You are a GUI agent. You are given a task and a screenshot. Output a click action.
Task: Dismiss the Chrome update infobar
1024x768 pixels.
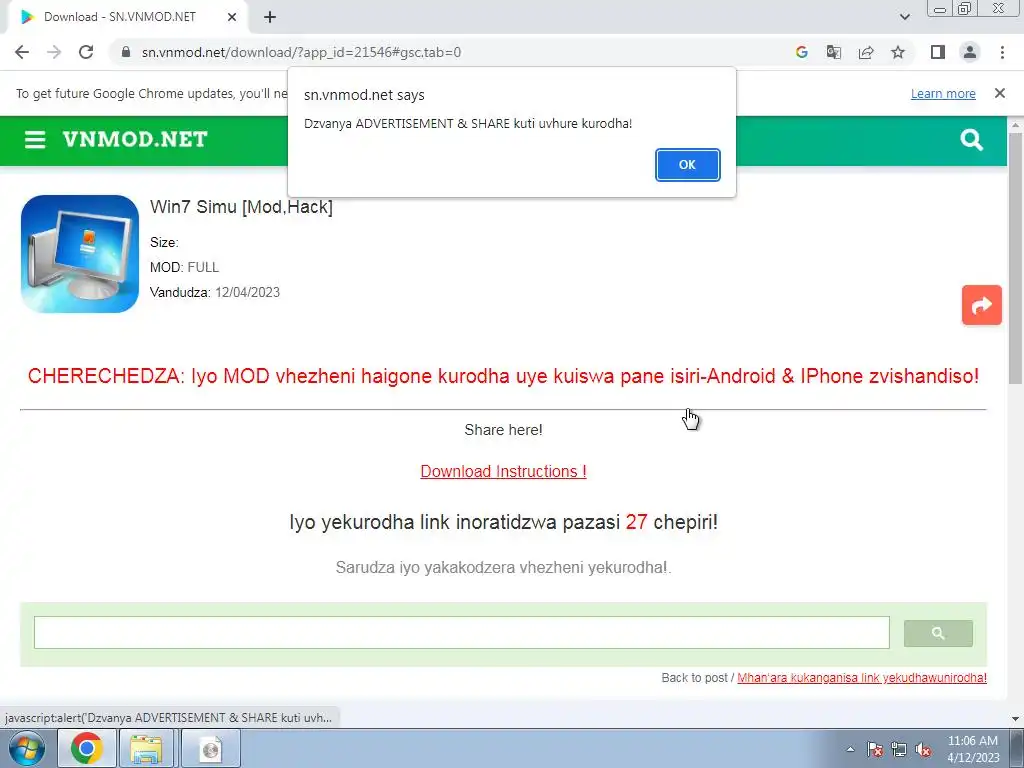(x=999, y=93)
